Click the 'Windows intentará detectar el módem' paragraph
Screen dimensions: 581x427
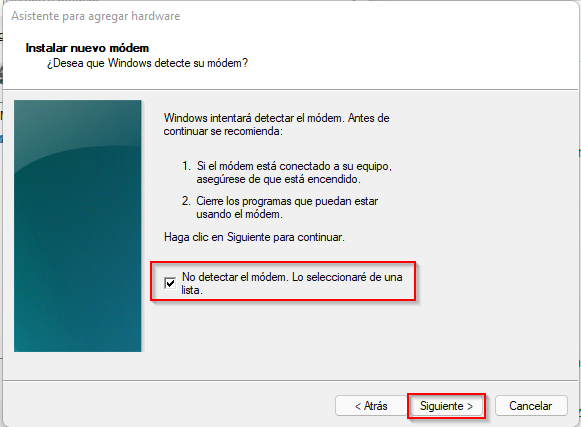point(276,125)
